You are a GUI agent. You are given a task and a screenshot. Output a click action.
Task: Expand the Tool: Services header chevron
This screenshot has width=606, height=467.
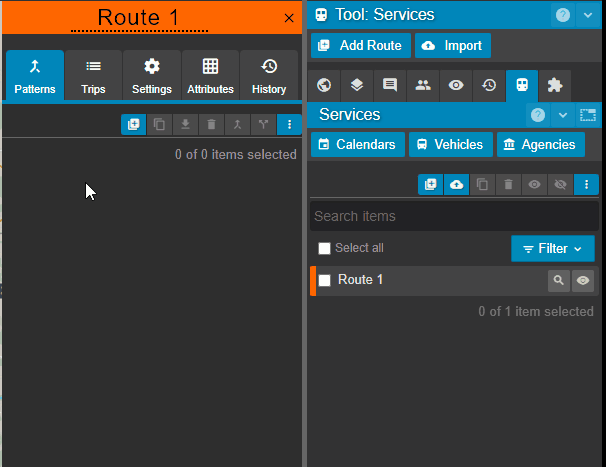587,15
